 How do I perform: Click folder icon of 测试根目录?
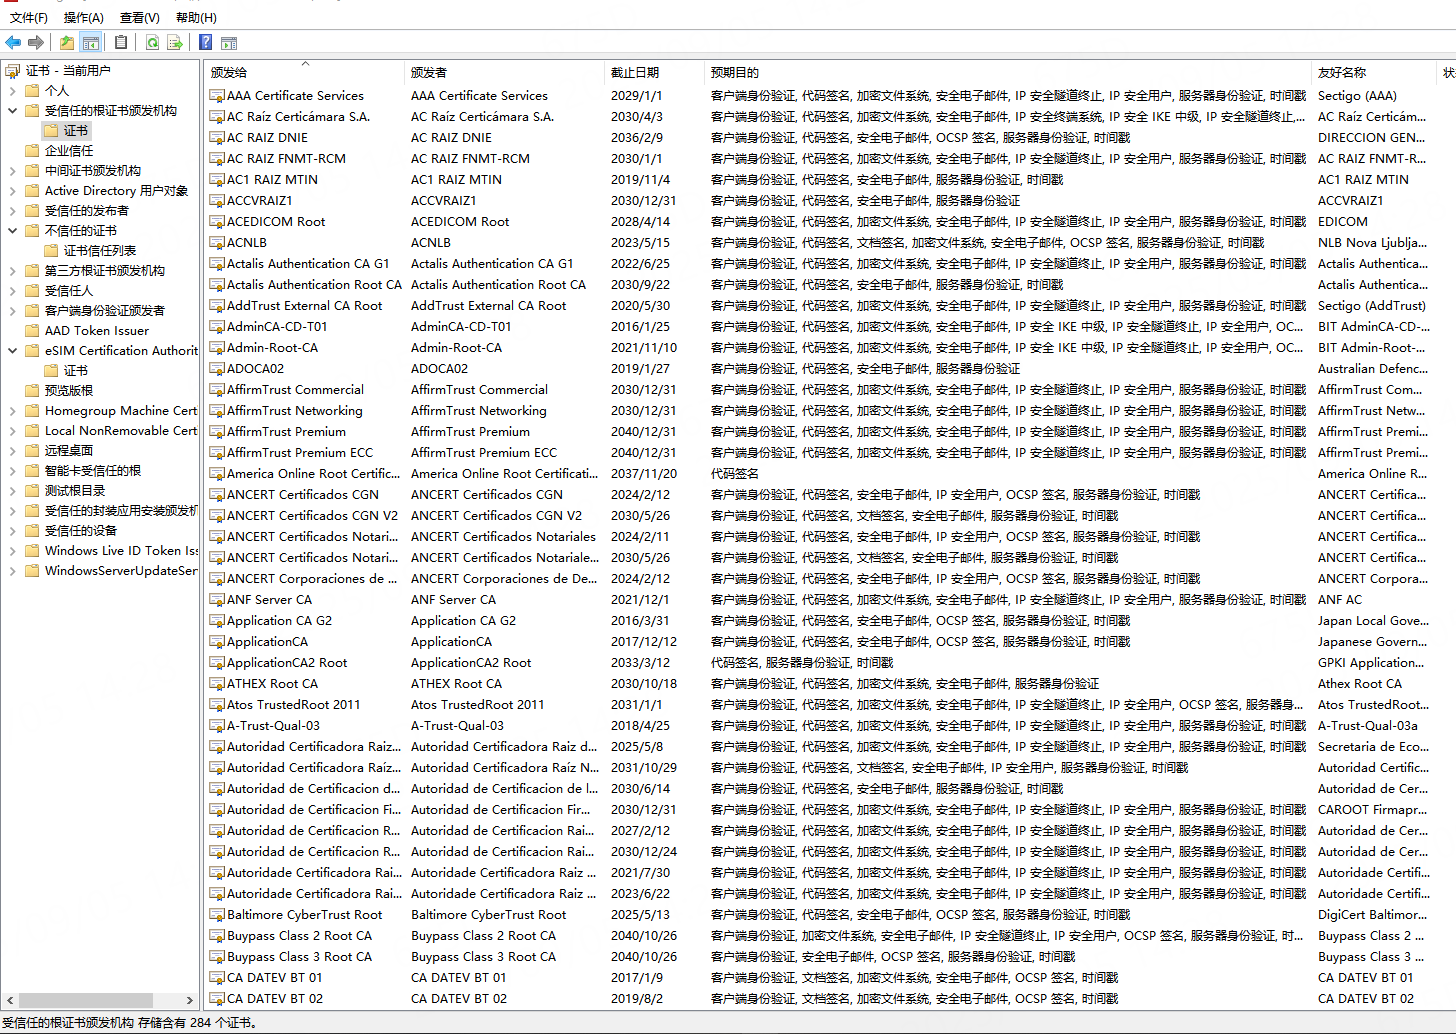[x=32, y=490]
